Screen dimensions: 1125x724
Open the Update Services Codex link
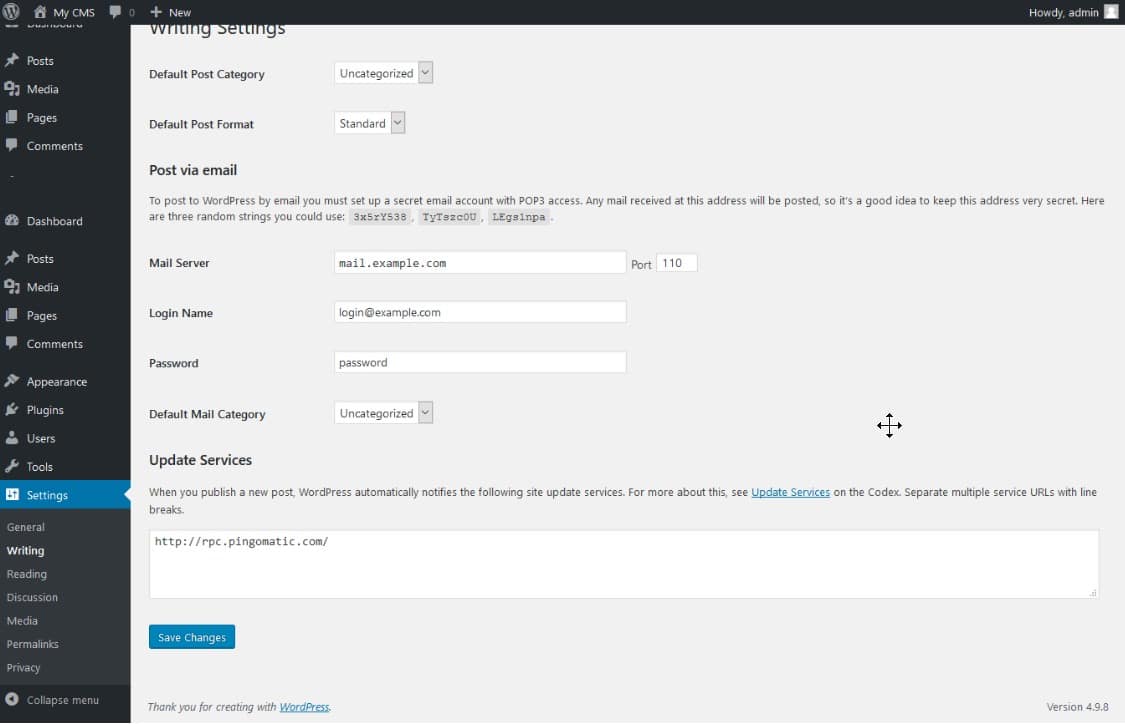tap(790, 492)
